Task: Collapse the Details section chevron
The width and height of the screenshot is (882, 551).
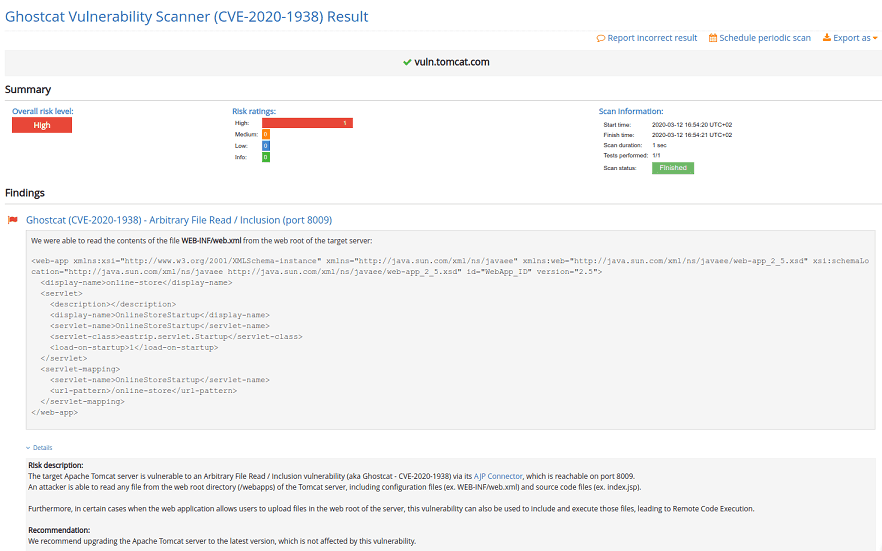Action: click(28, 448)
